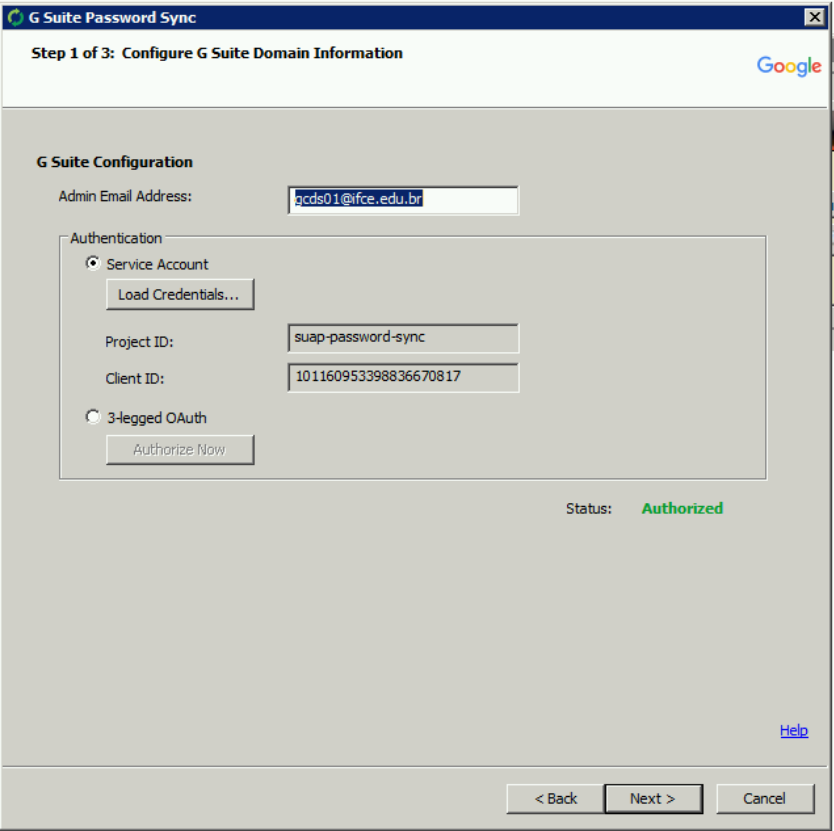Viewport: 834px width, 831px height.
Task: Click the Client ID label
Action: pos(135,379)
